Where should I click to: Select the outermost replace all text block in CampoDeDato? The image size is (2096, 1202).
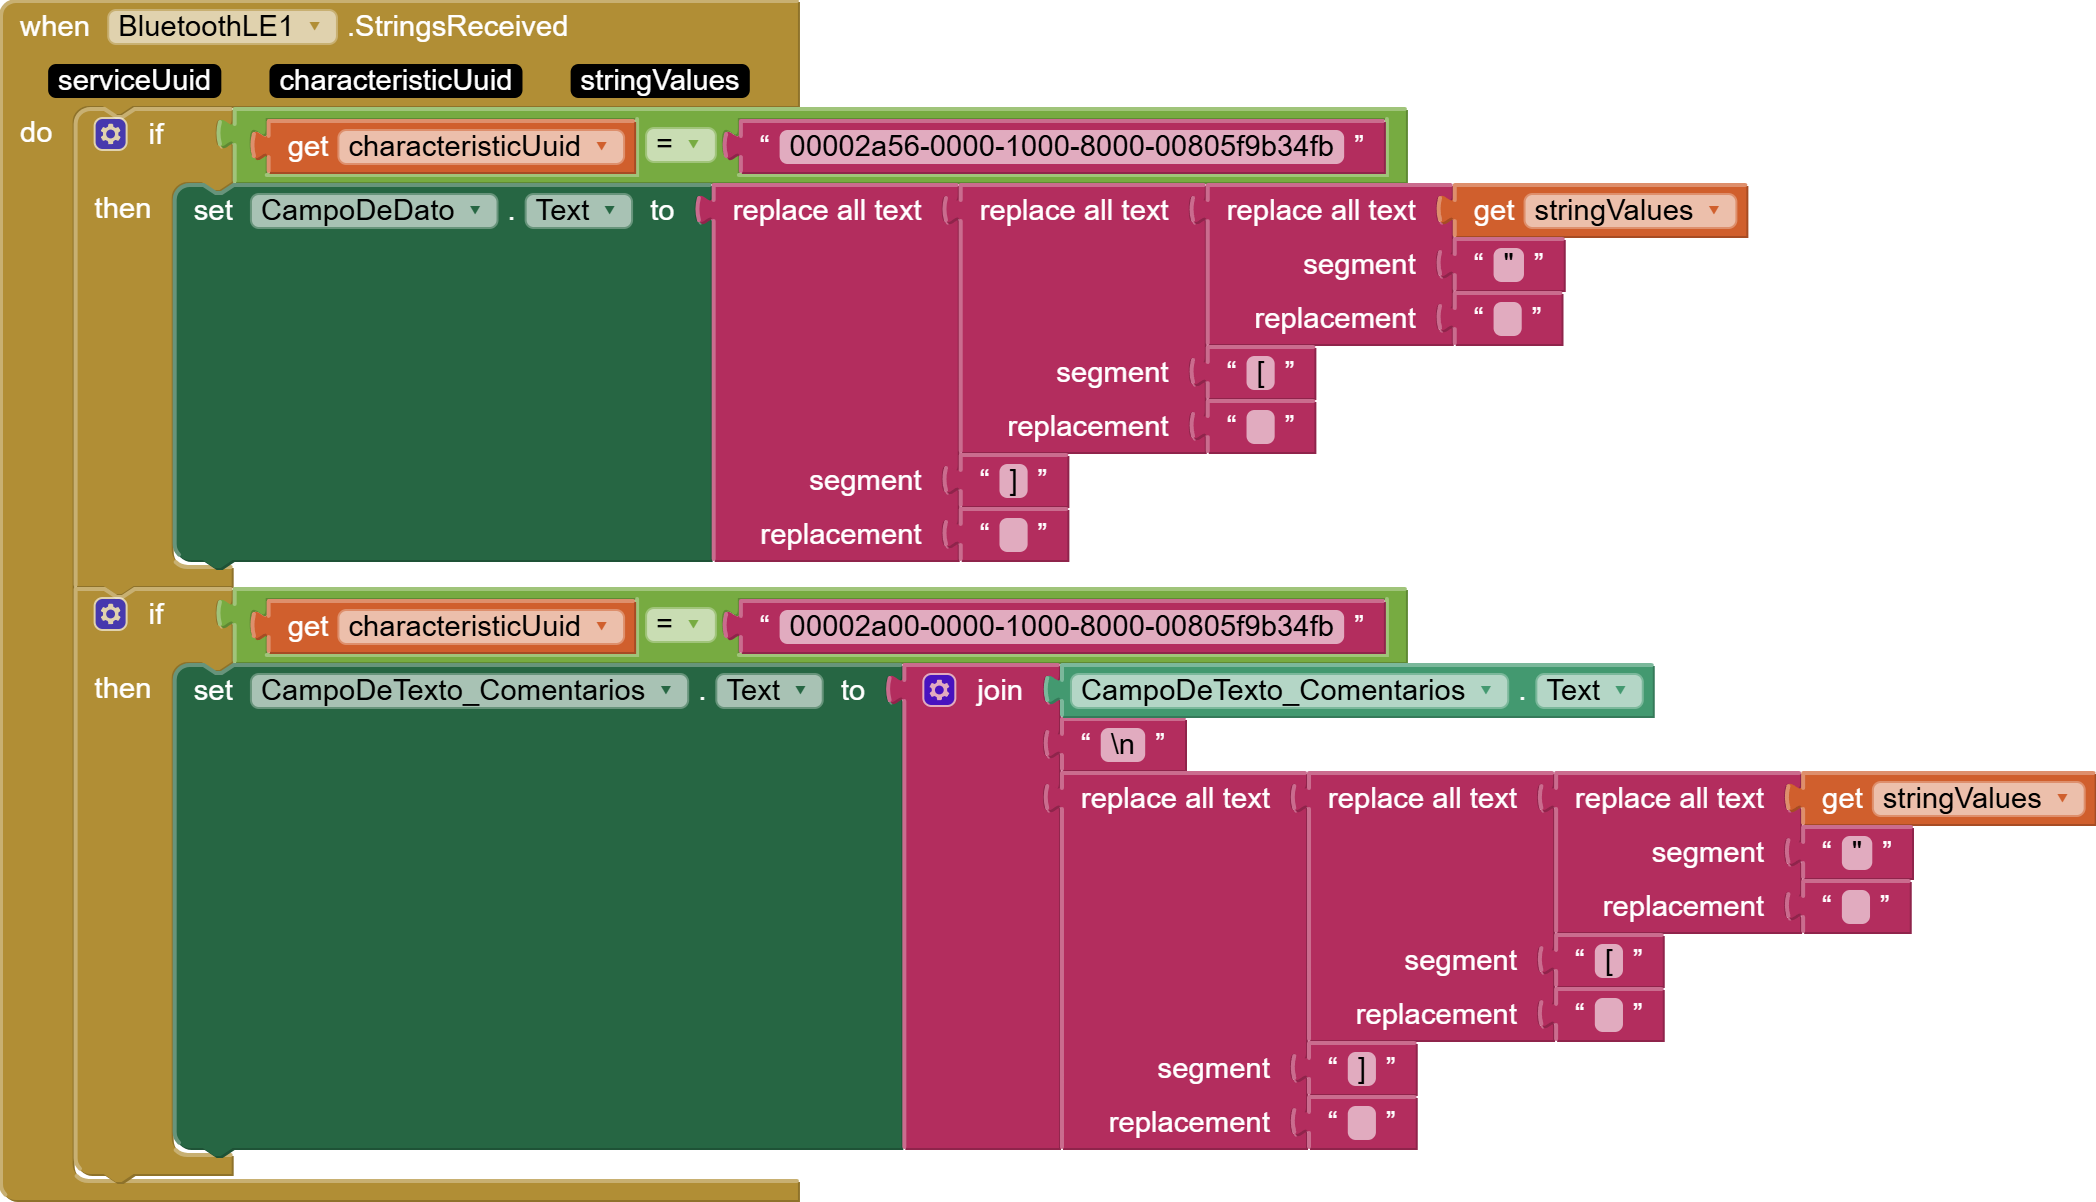826,211
